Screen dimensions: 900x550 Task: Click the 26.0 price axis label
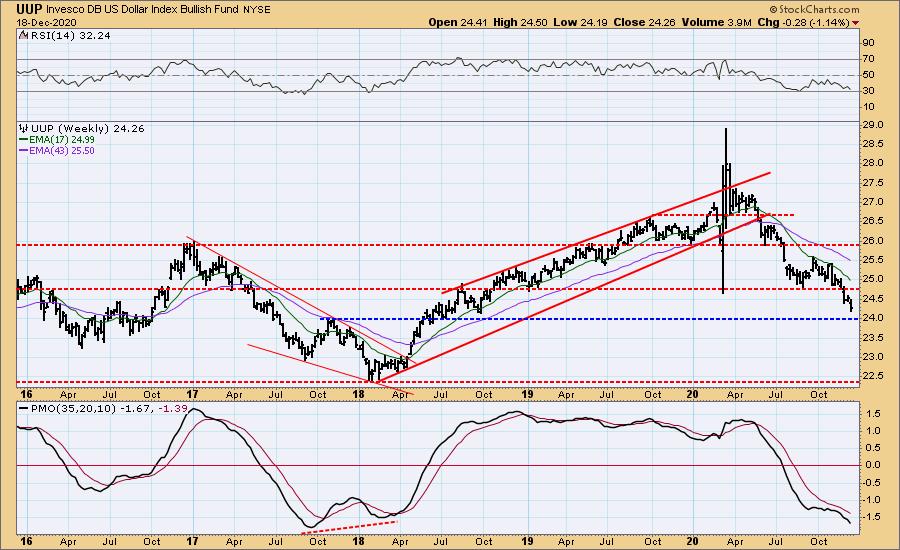pyautogui.click(x=872, y=241)
